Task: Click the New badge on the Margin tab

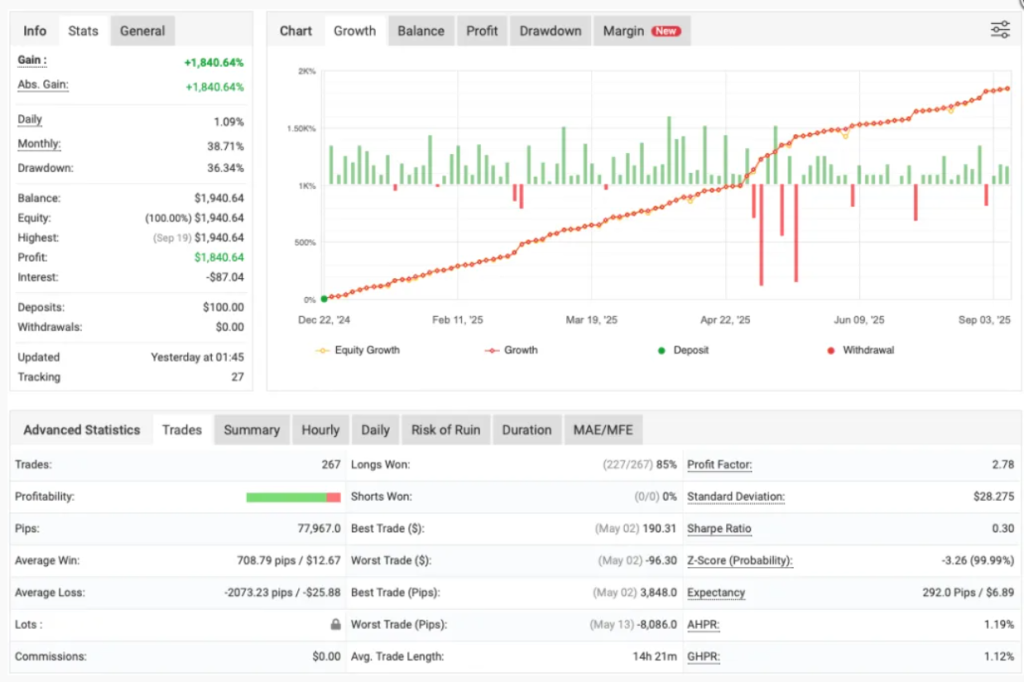Action: click(667, 31)
